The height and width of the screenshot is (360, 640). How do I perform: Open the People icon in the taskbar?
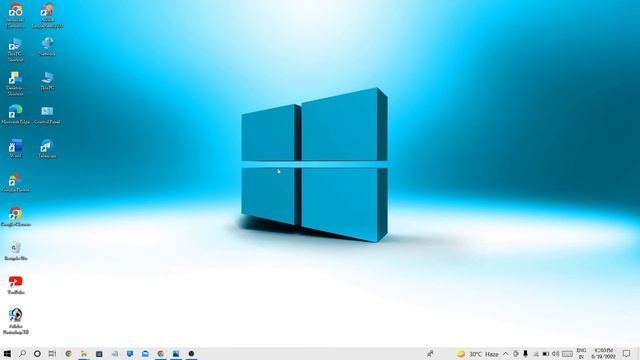(430, 353)
